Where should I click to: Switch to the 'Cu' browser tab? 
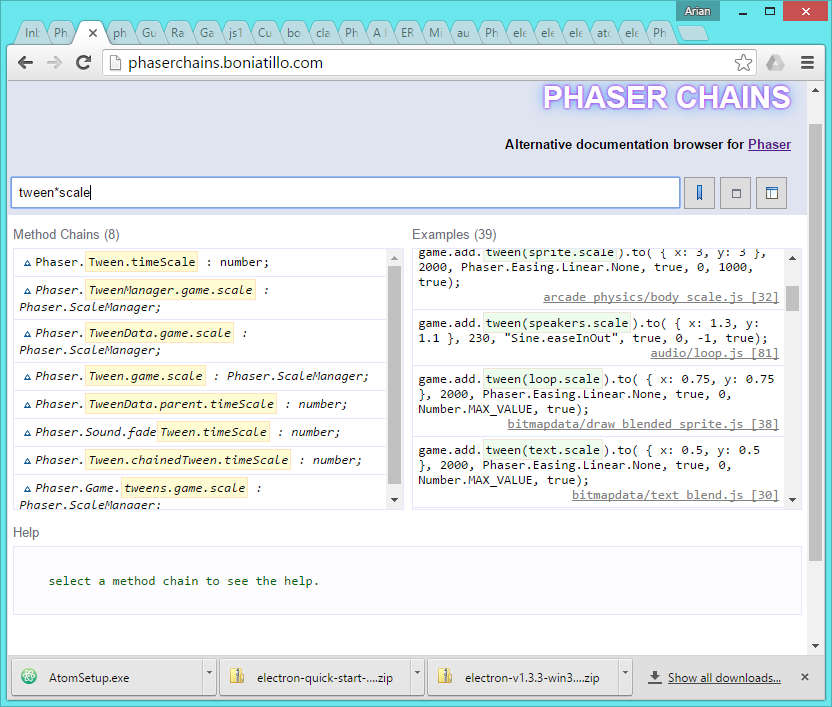click(x=264, y=33)
